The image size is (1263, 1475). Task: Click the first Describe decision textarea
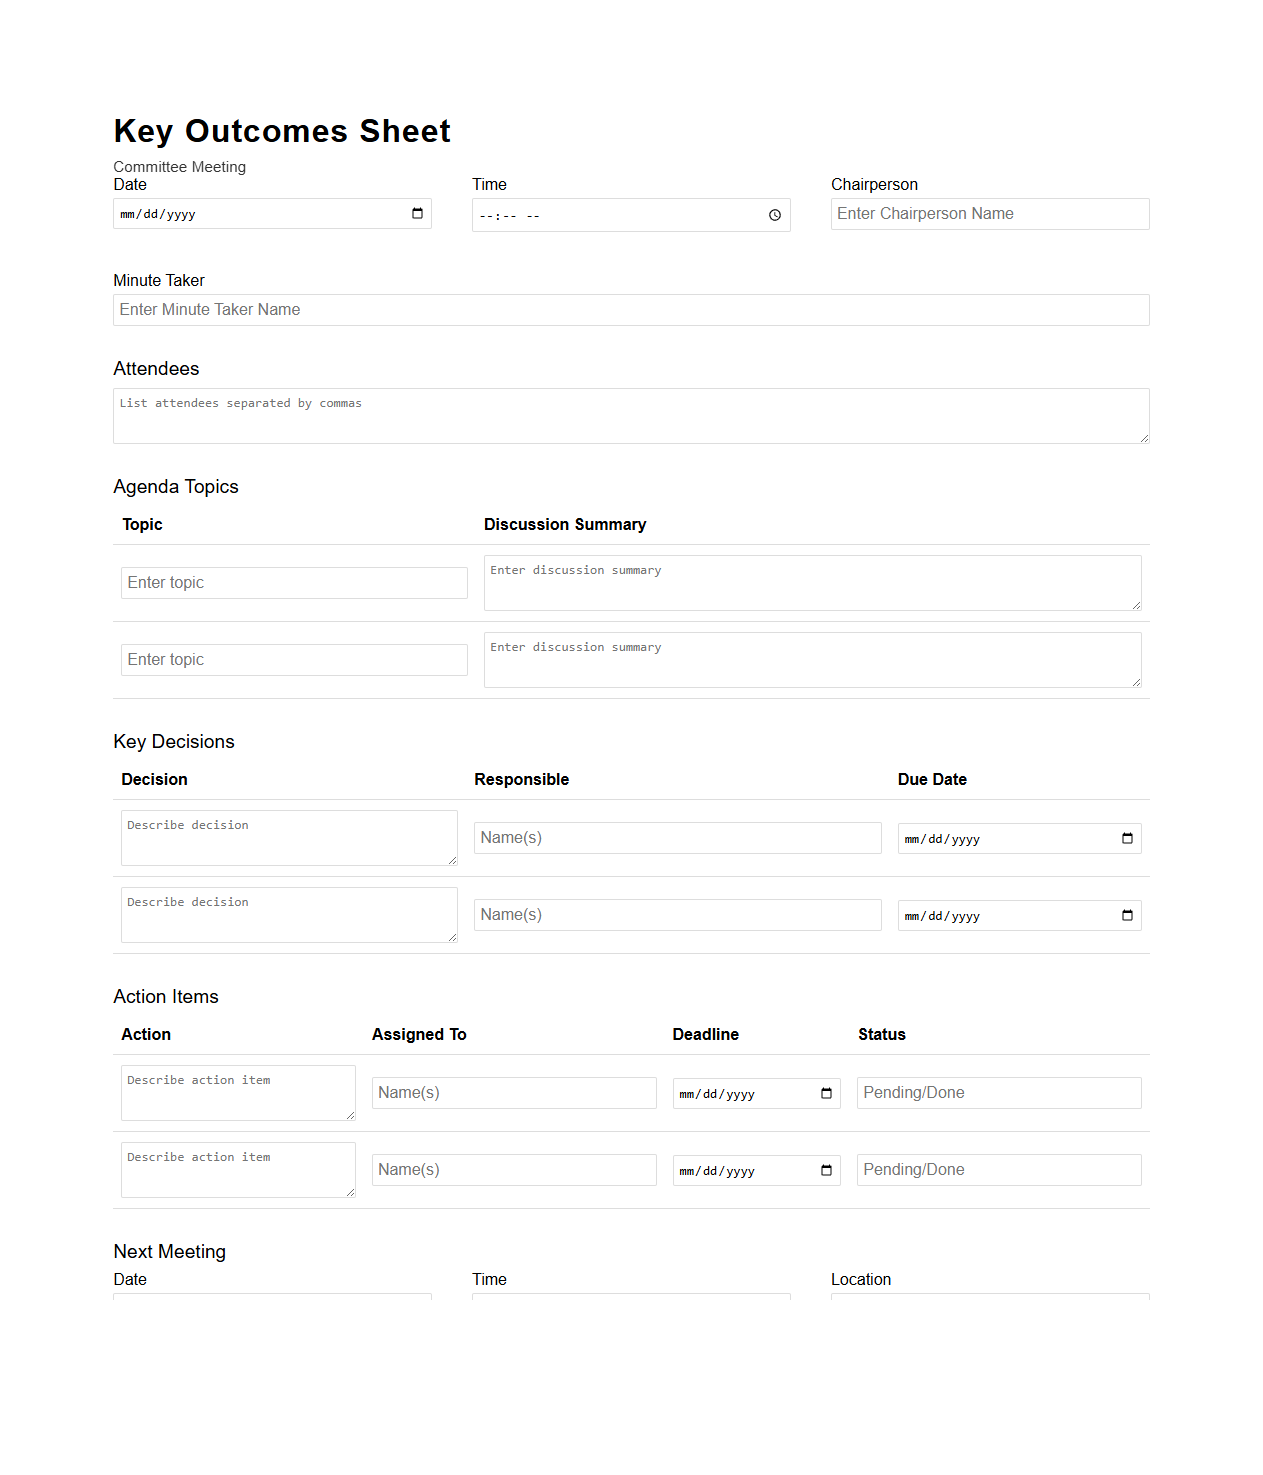pyautogui.click(x=288, y=837)
